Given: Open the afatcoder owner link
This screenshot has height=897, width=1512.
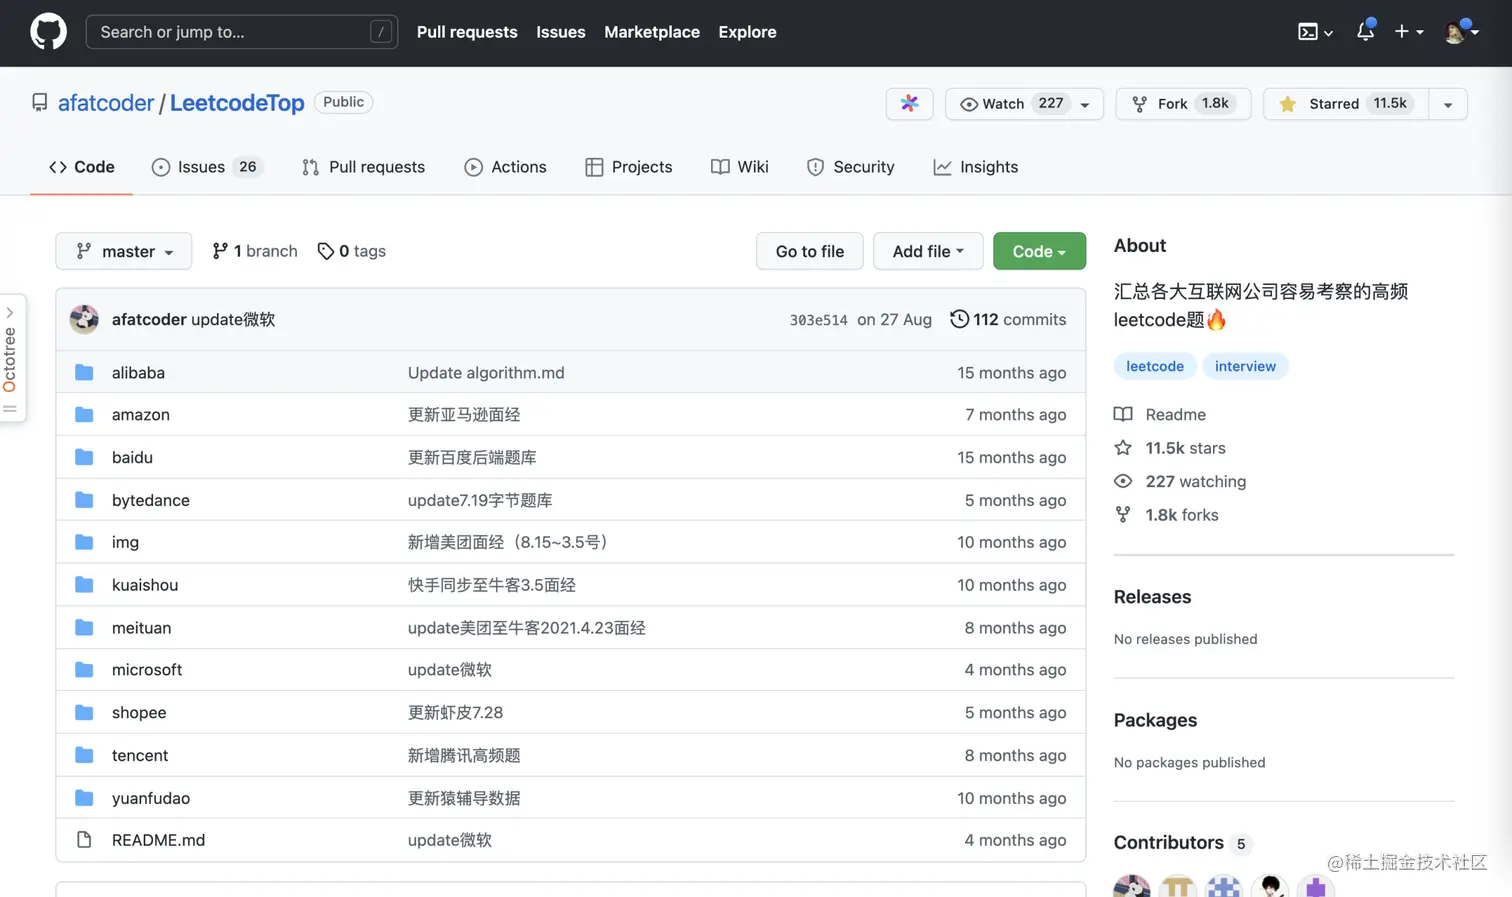Looking at the screenshot, I should pyautogui.click(x=106, y=103).
